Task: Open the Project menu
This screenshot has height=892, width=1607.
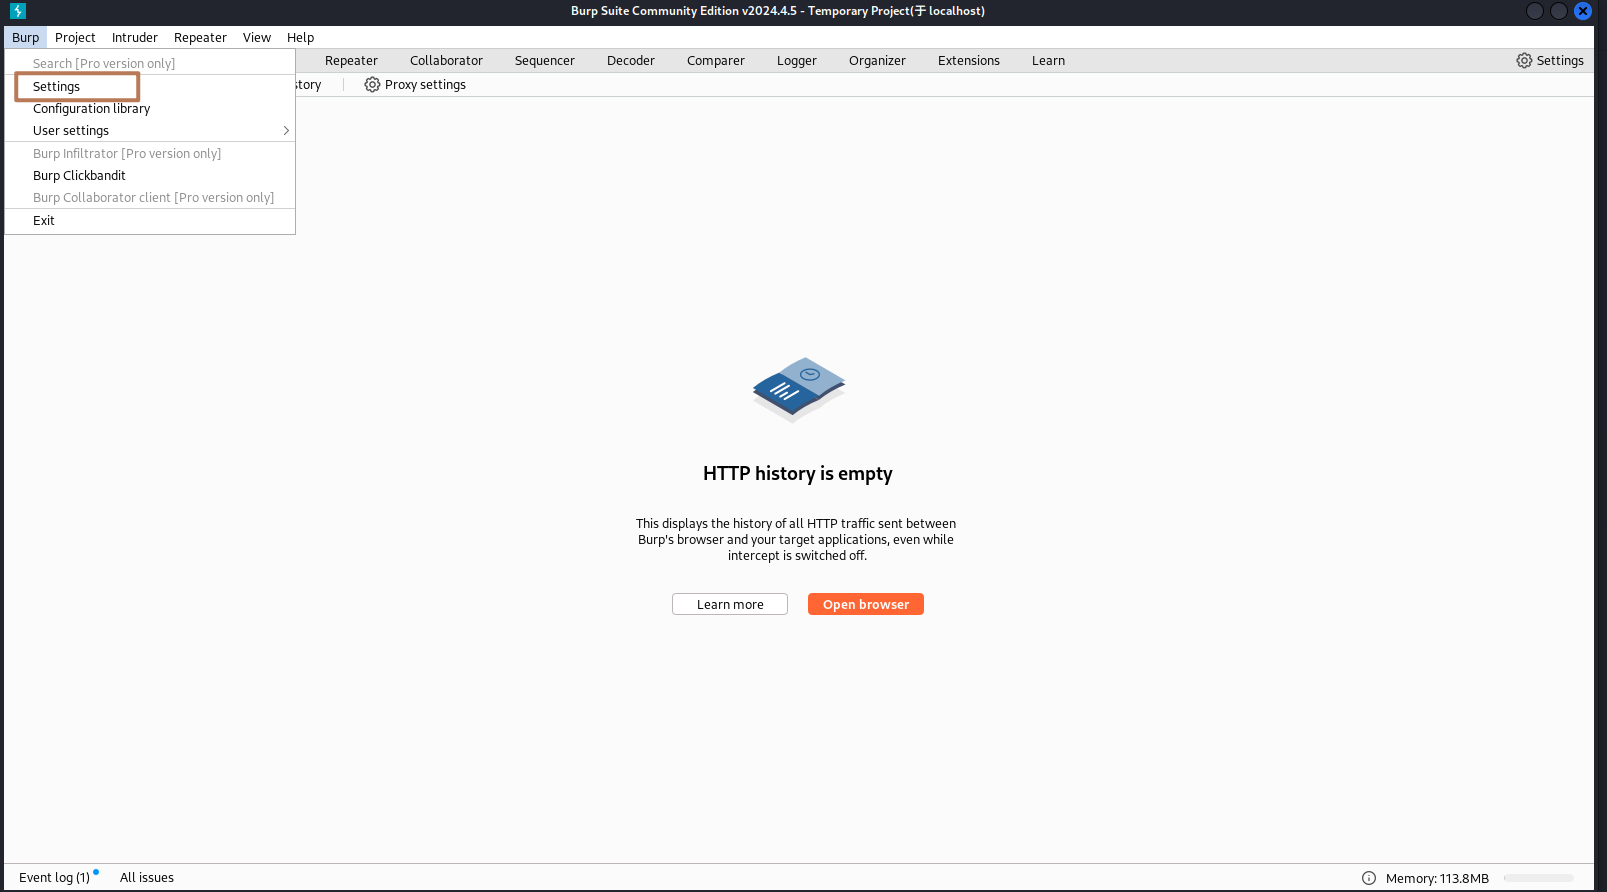Action: (x=75, y=38)
